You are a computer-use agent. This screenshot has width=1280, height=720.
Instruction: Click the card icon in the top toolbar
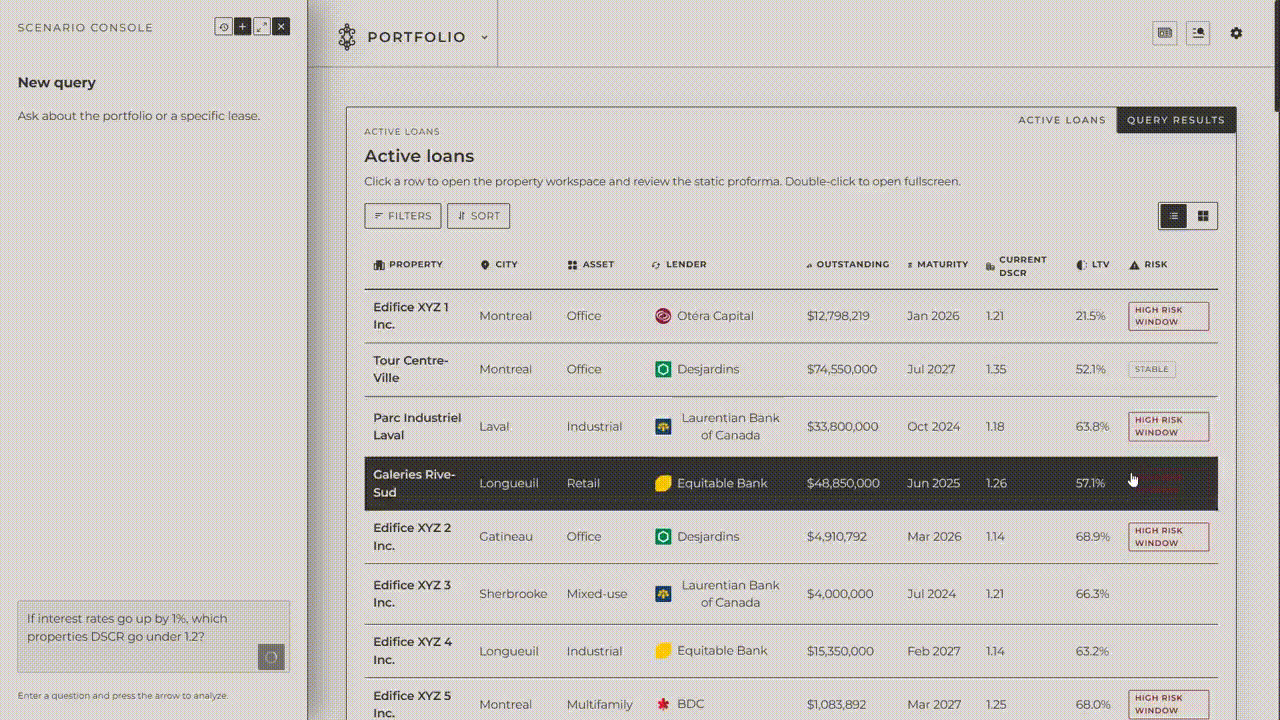pos(1164,33)
